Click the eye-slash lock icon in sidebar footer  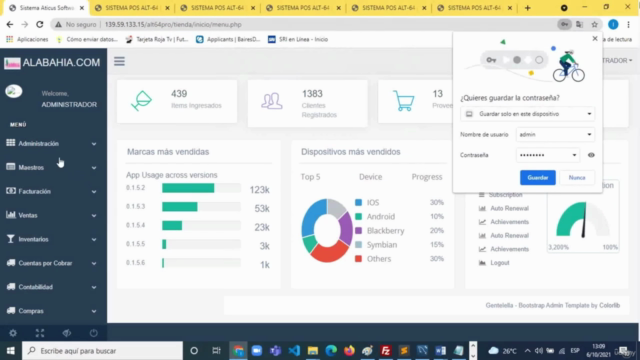(x=67, y=333)
